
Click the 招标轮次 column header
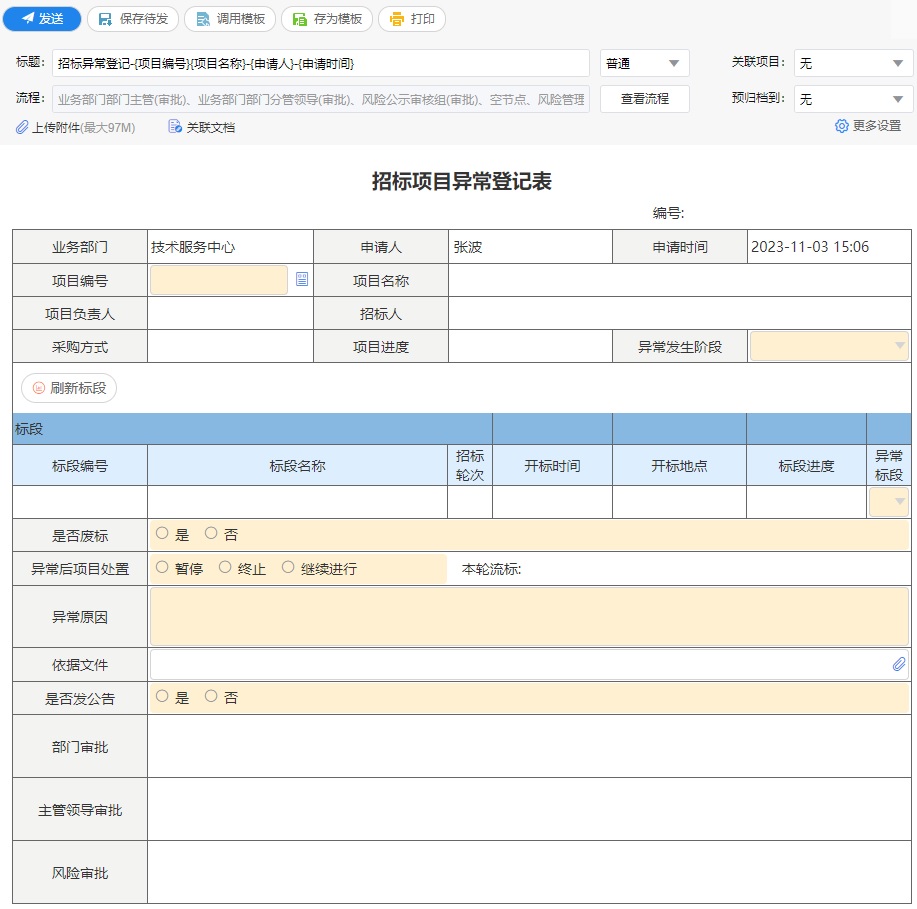(x=470, y=466)
